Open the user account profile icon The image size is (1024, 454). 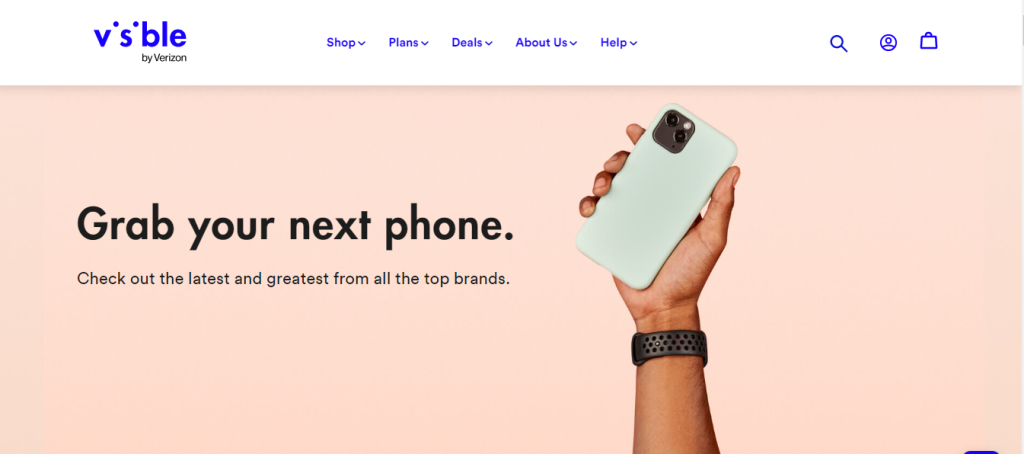pos(888,43)
